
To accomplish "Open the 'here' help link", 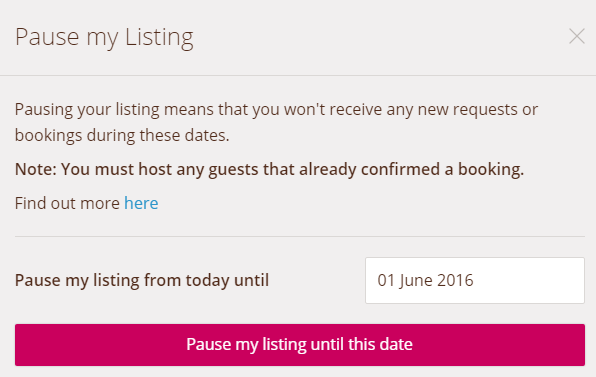I will [141, 203].
